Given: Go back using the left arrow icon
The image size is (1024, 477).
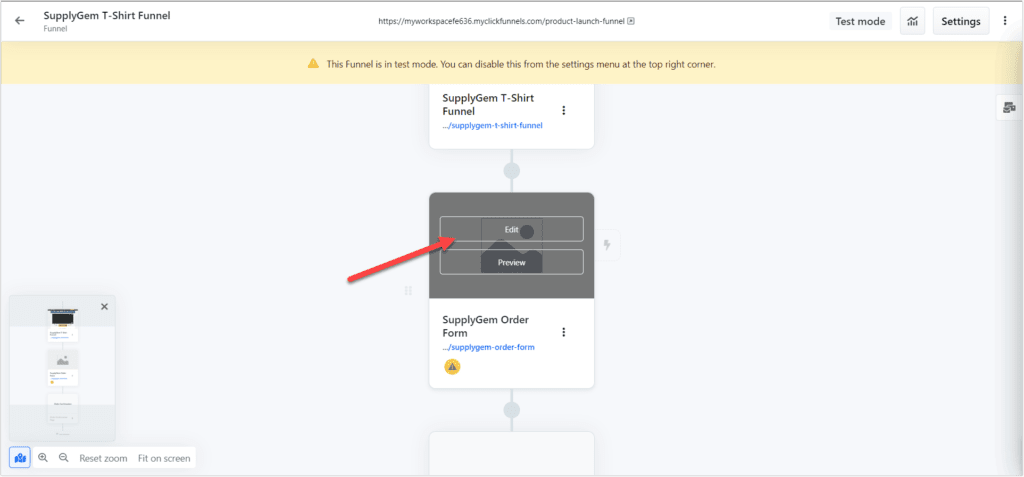Looking at the screenshot, I should coord(20,21).
